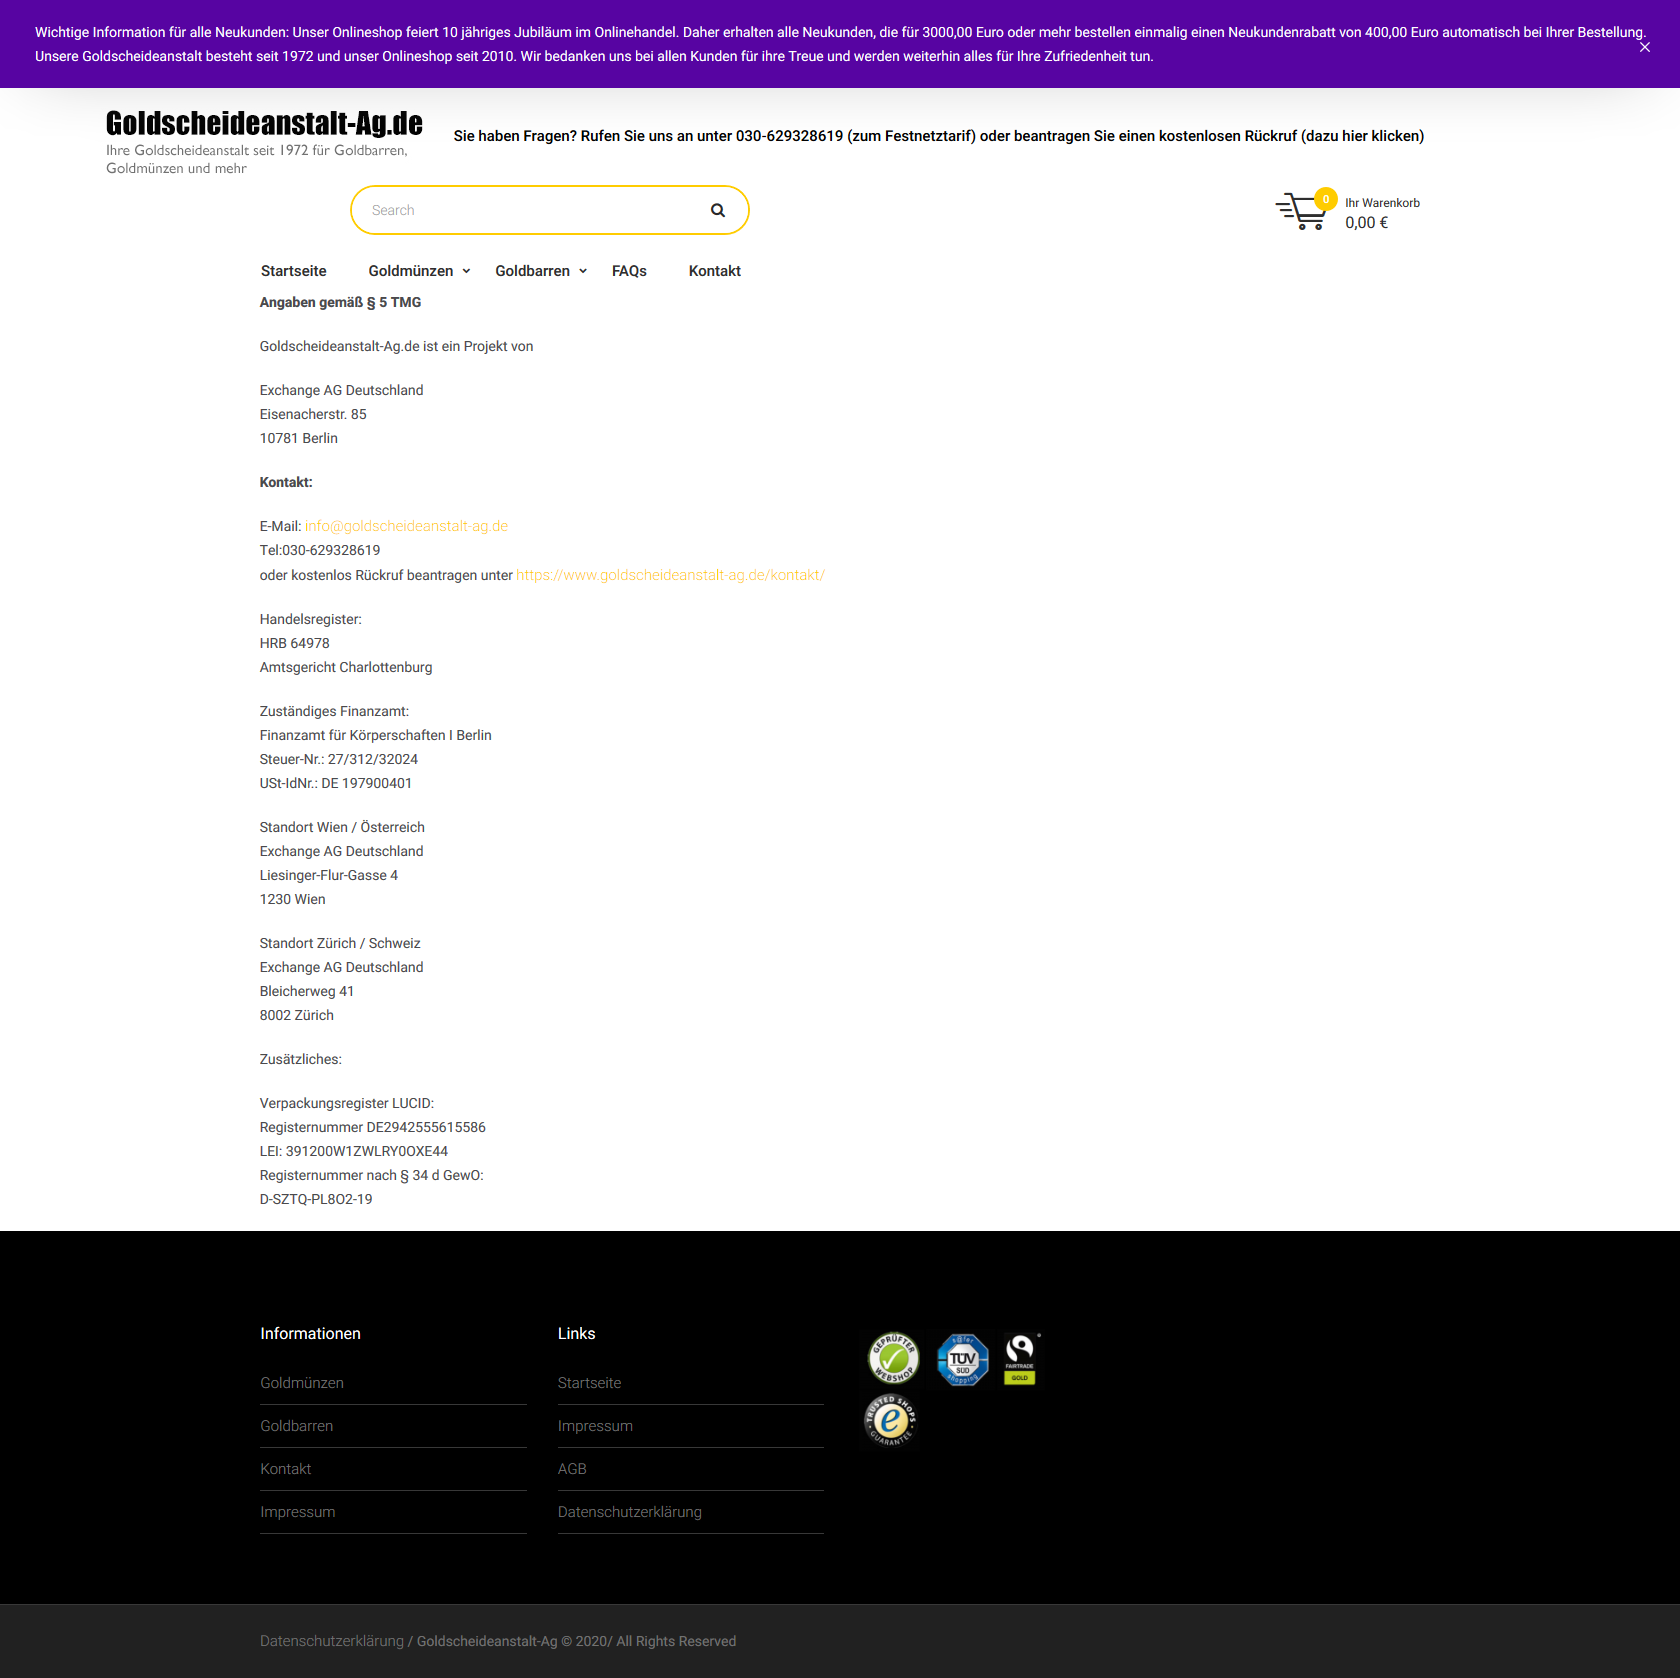Screen dimensions: 1680x1678
Task: Open Datenschutzerklärung in bottom copyright bar
Action: (332, 1641)
